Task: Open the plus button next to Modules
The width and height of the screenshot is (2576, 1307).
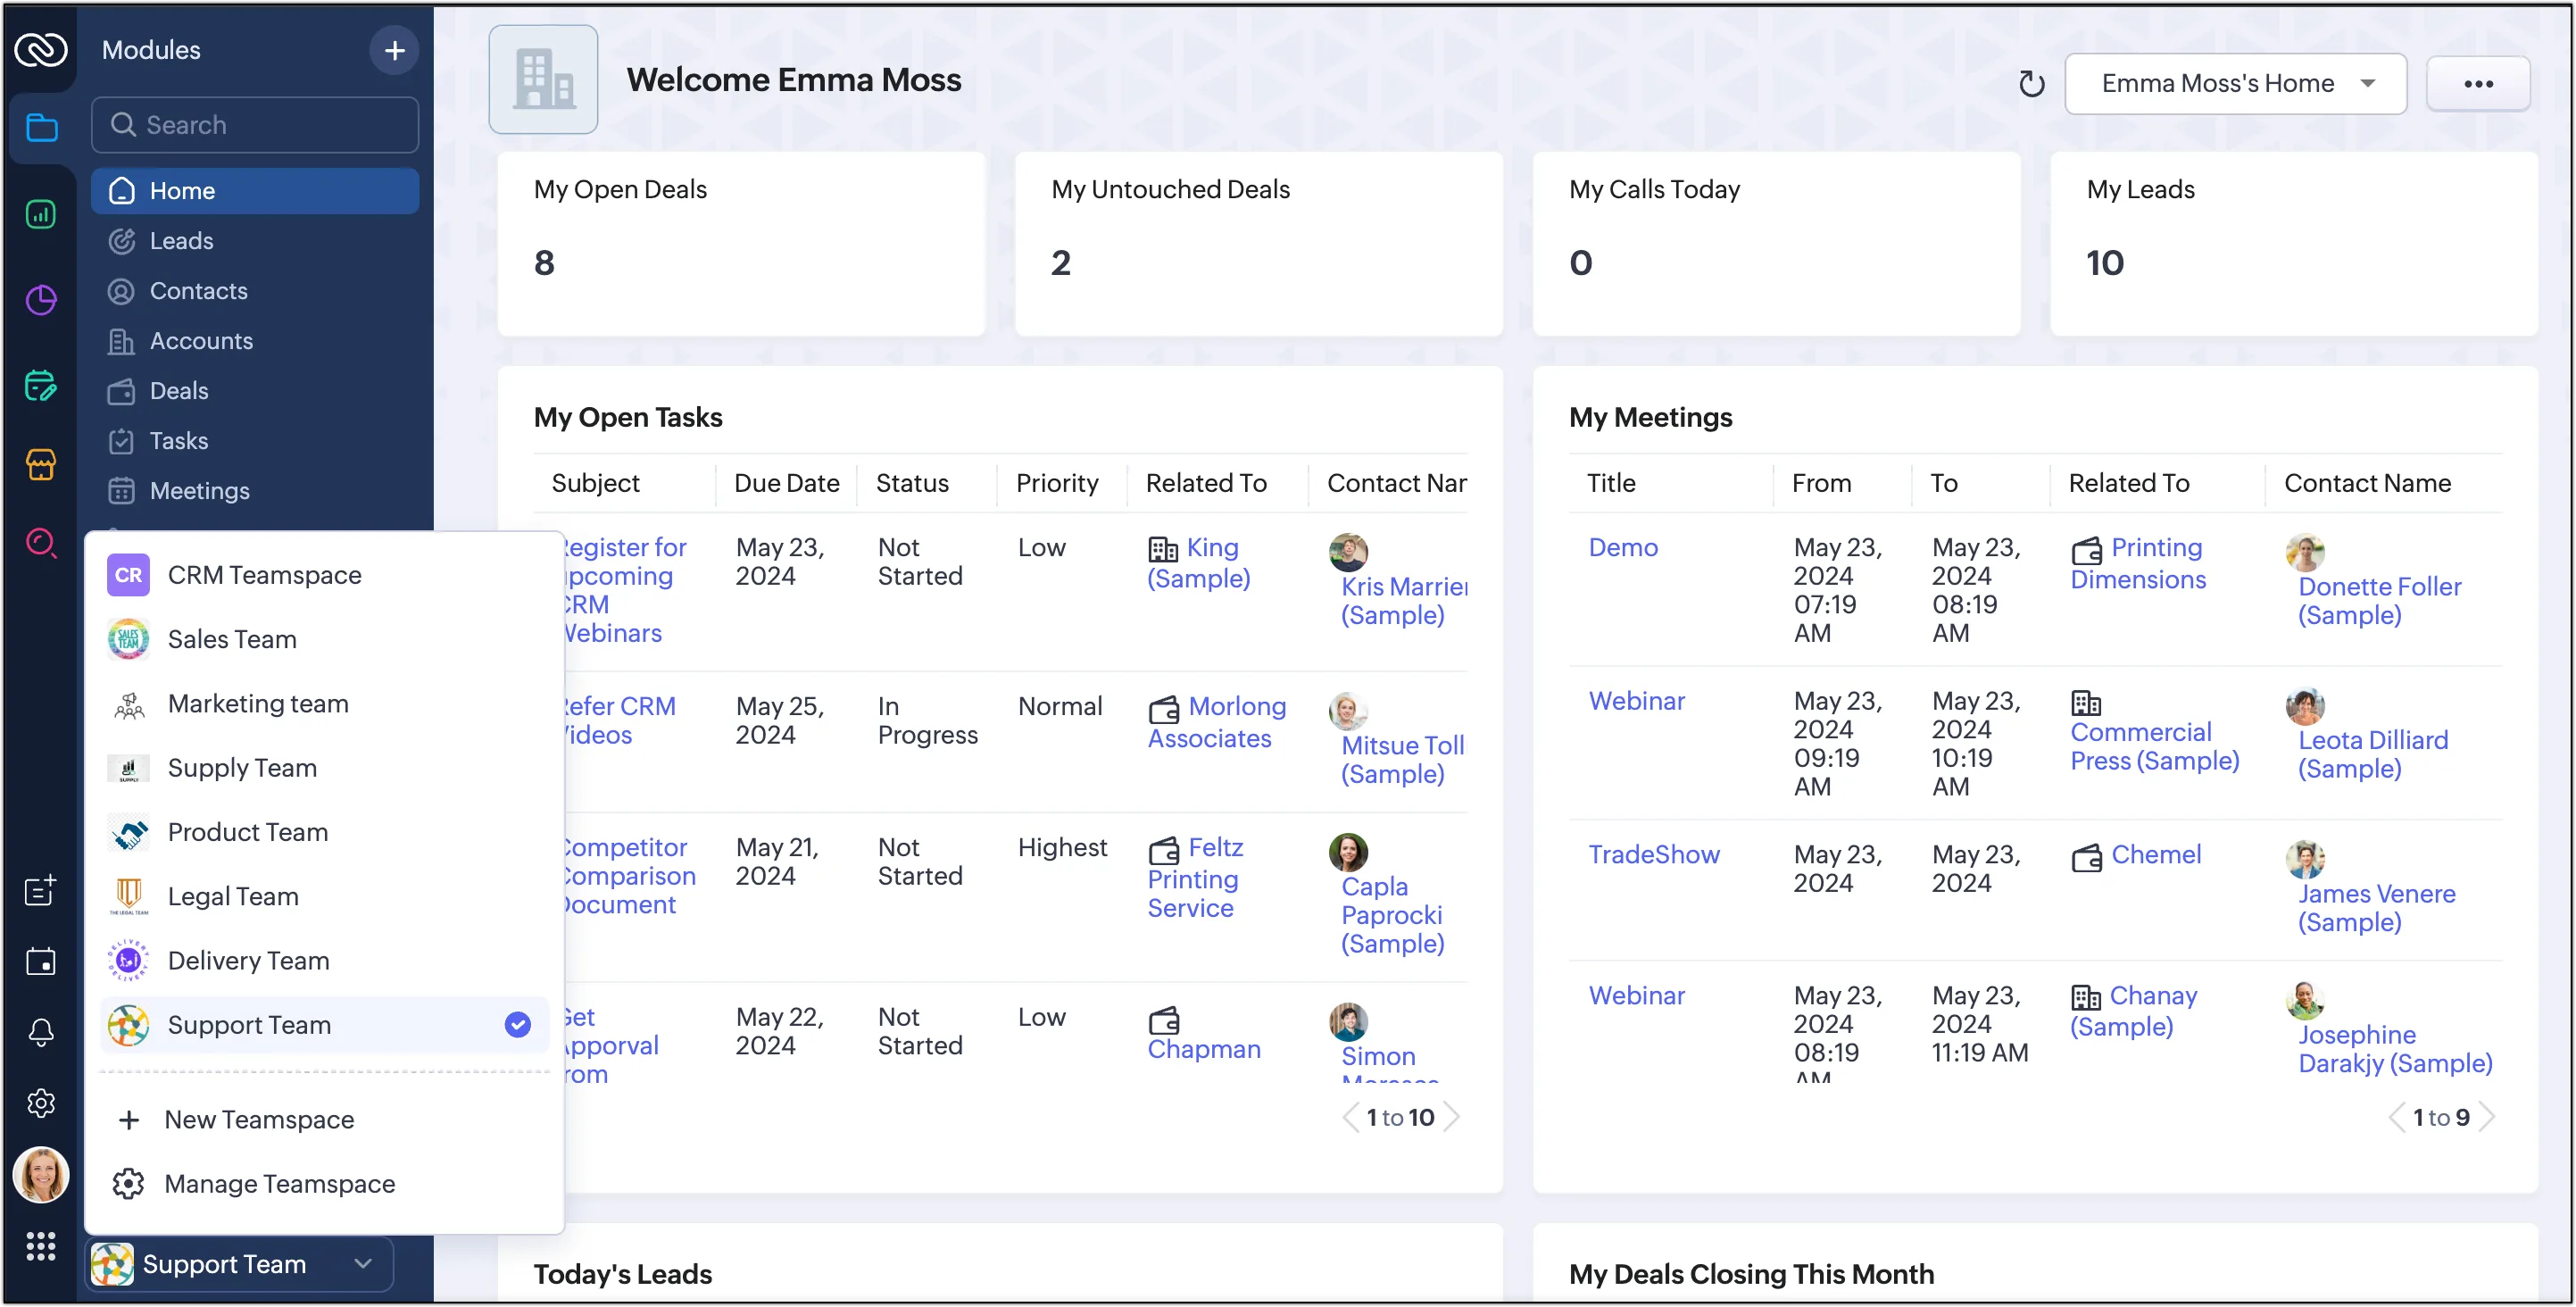Action: 394,50
